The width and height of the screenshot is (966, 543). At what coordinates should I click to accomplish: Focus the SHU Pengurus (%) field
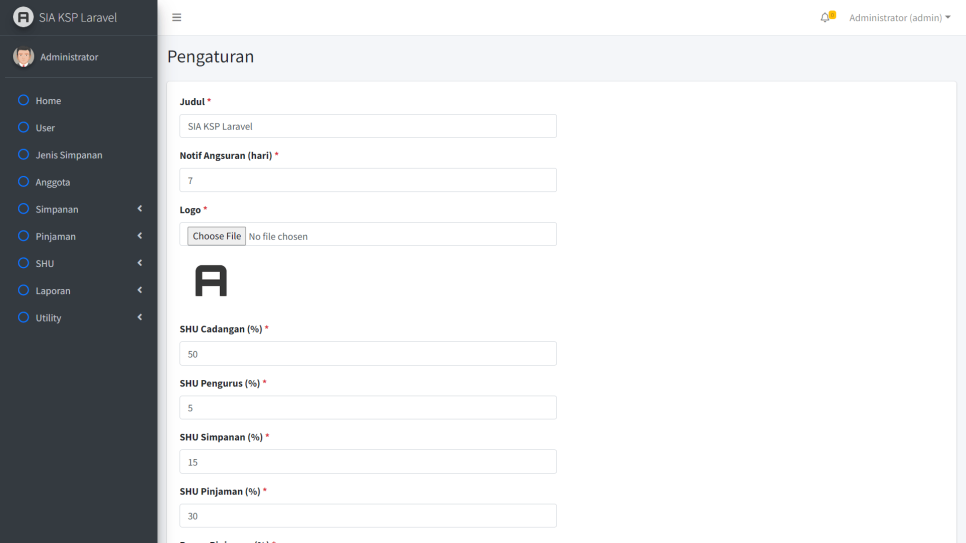(368, 407)
